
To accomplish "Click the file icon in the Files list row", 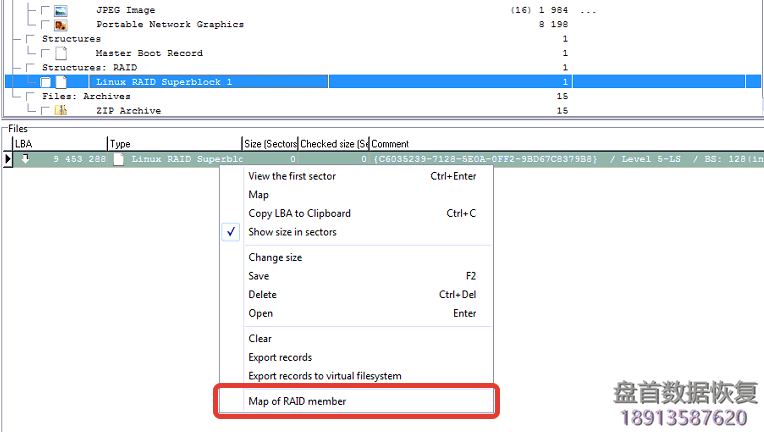I will pos(119,159).
